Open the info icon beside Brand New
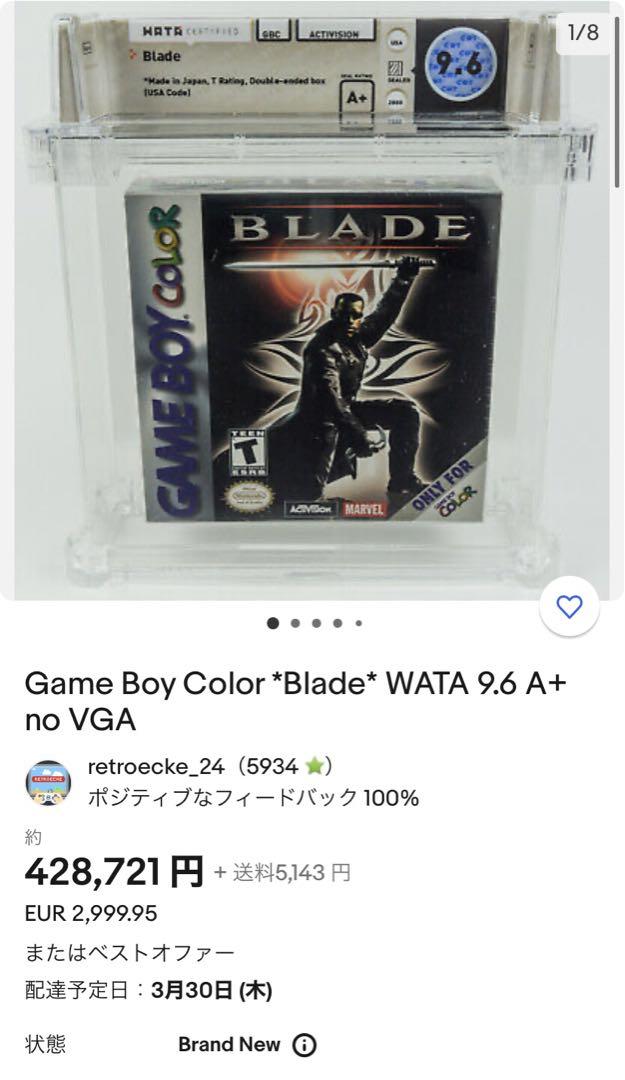This screenshot has height=1080, width=625. click(x=305, y=1045)
